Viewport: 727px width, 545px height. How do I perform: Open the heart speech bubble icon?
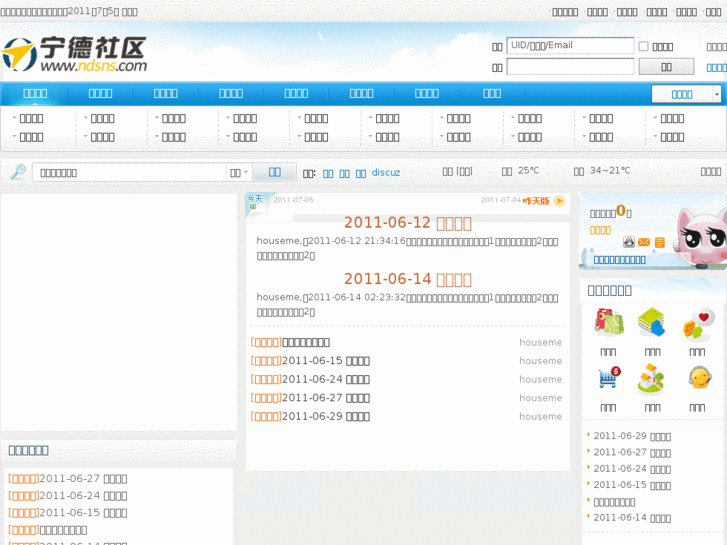(x=698, y=323)
